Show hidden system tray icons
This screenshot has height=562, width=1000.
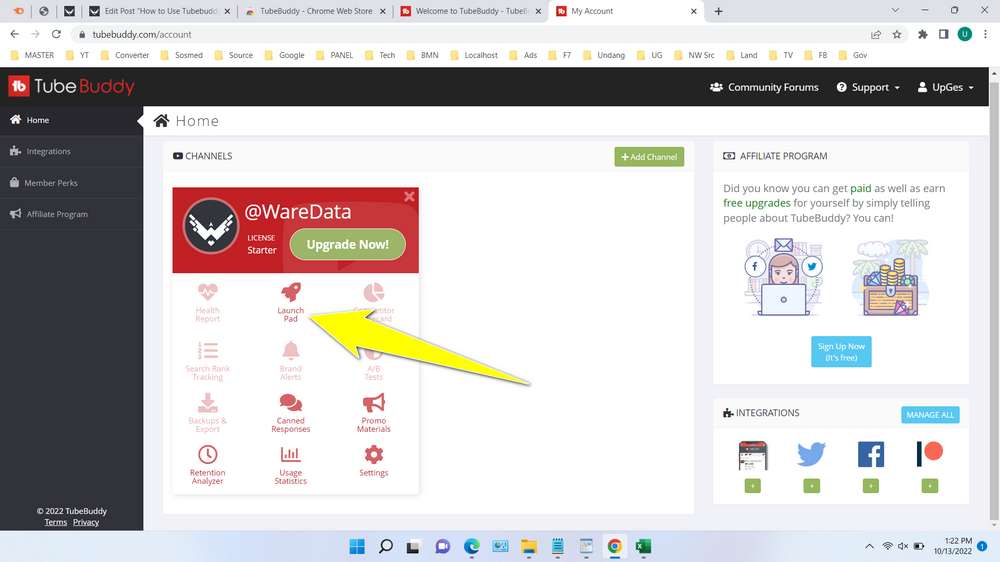coord(869,547)
